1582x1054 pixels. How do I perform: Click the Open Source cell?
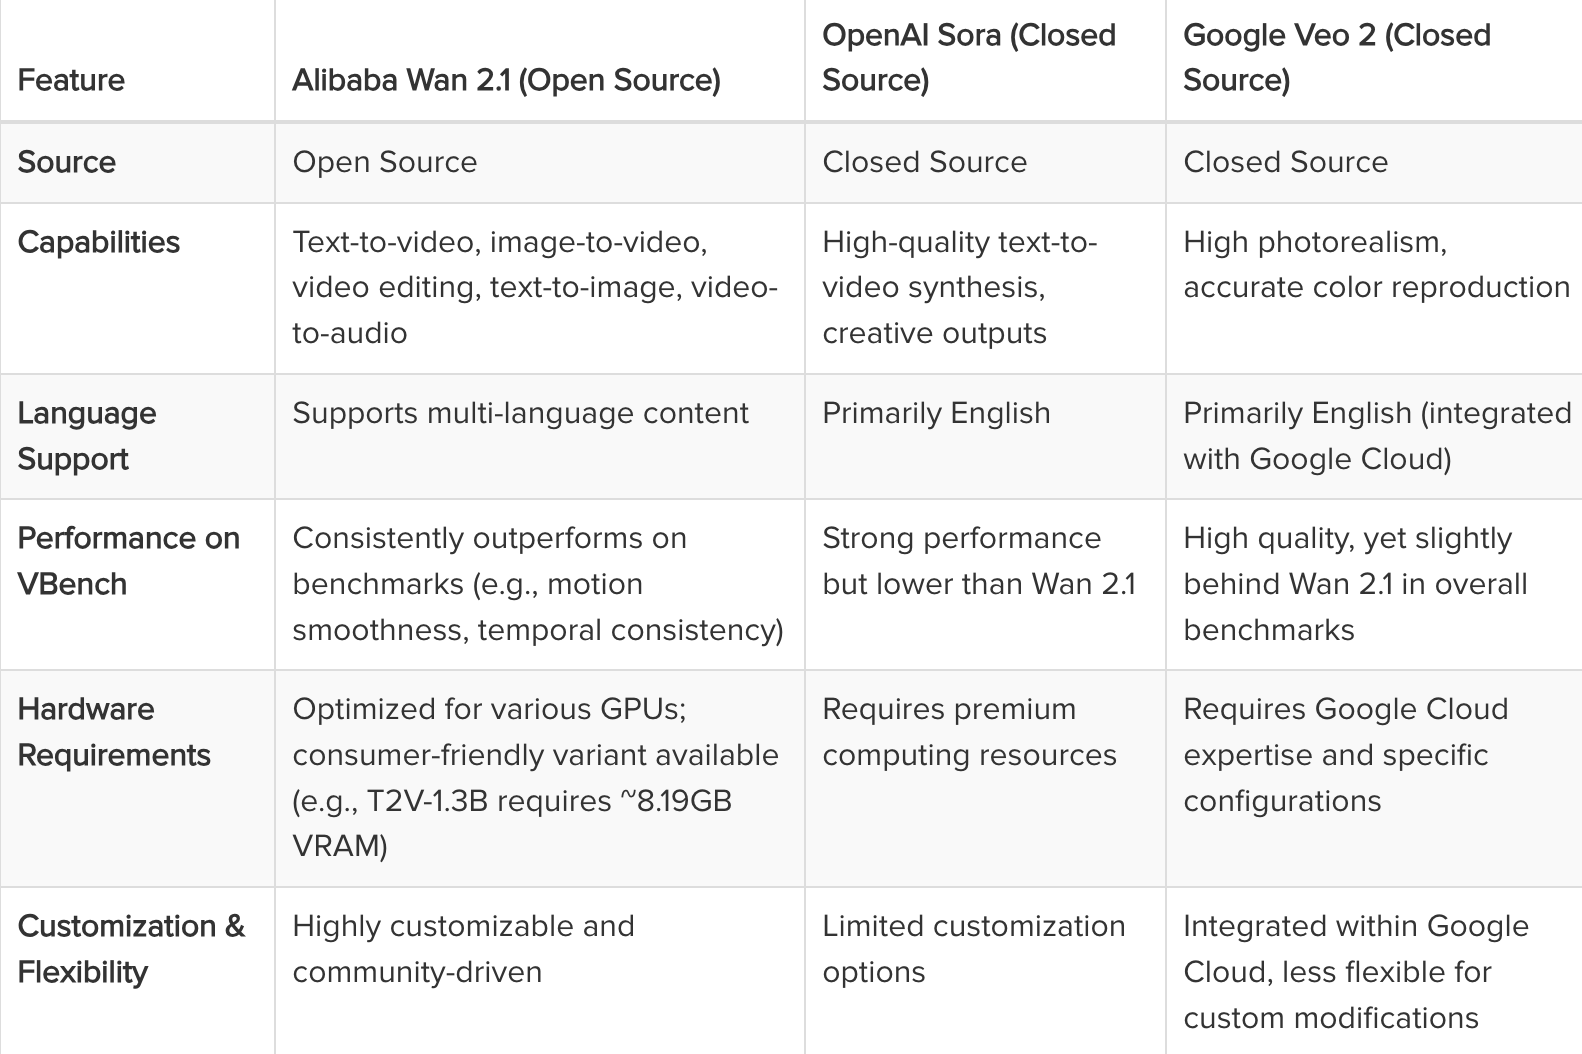[x=385, y=162]
